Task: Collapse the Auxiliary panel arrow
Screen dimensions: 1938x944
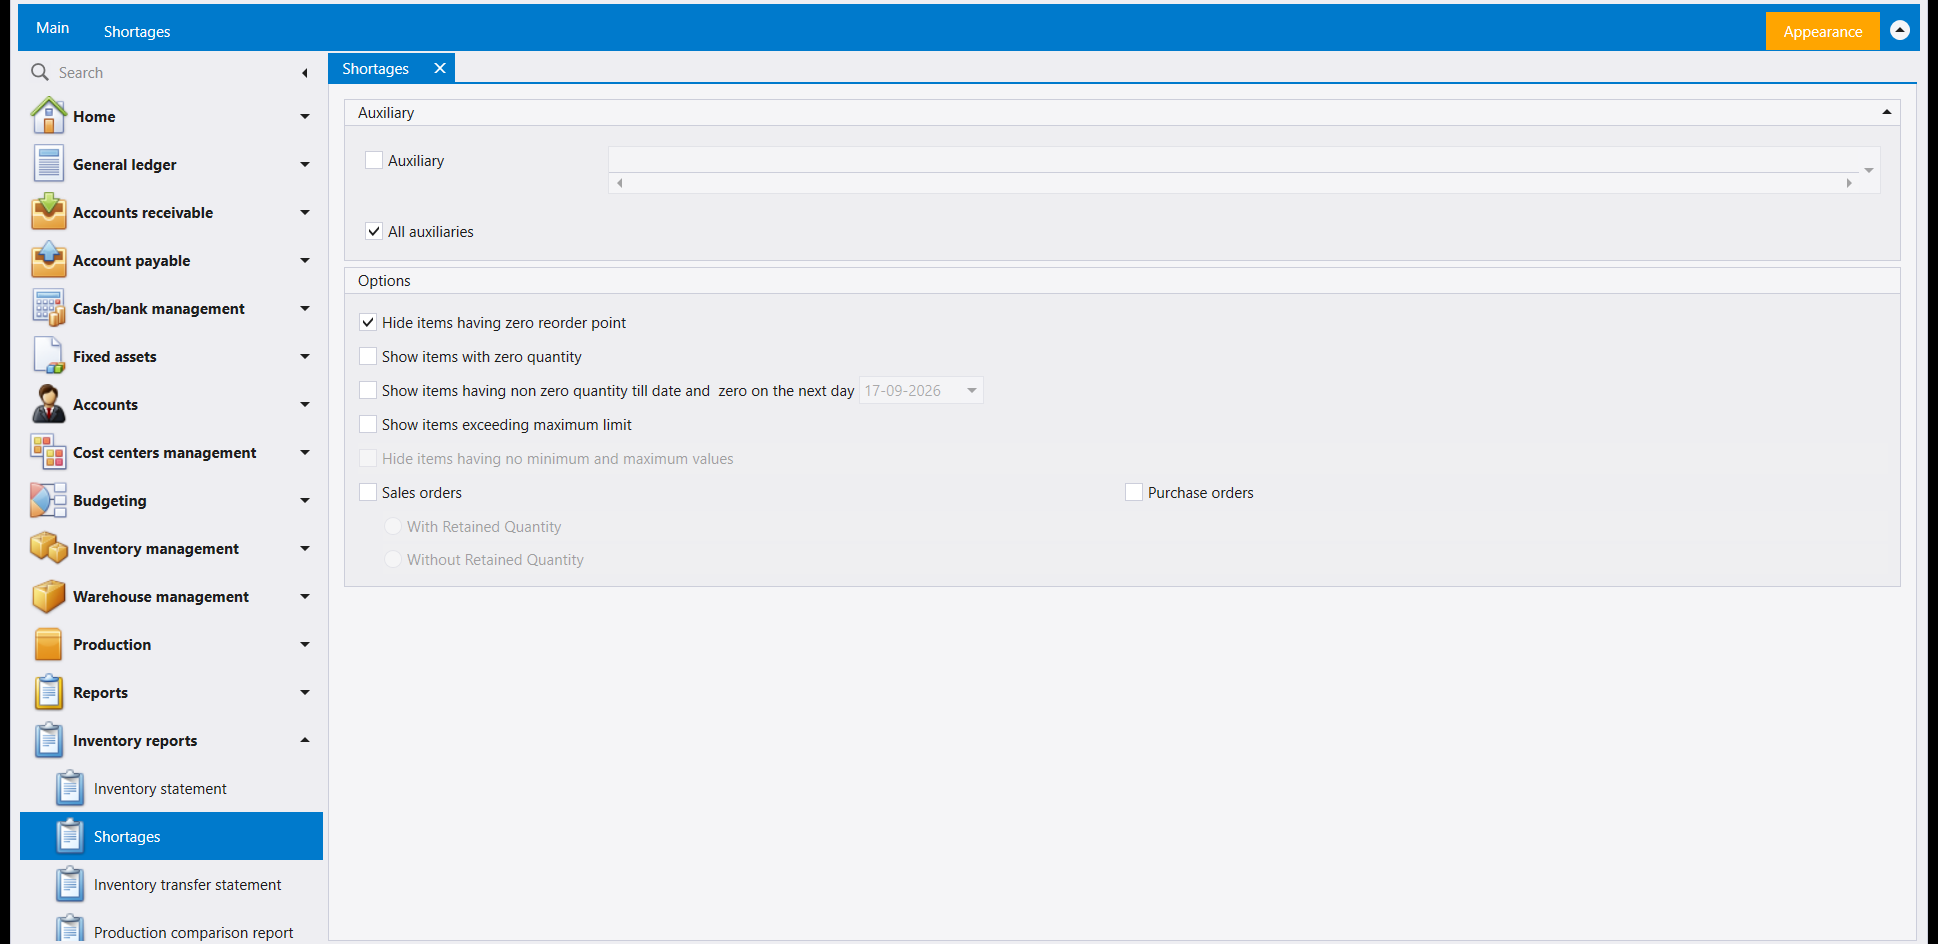Action: [x=1887, y=112]
